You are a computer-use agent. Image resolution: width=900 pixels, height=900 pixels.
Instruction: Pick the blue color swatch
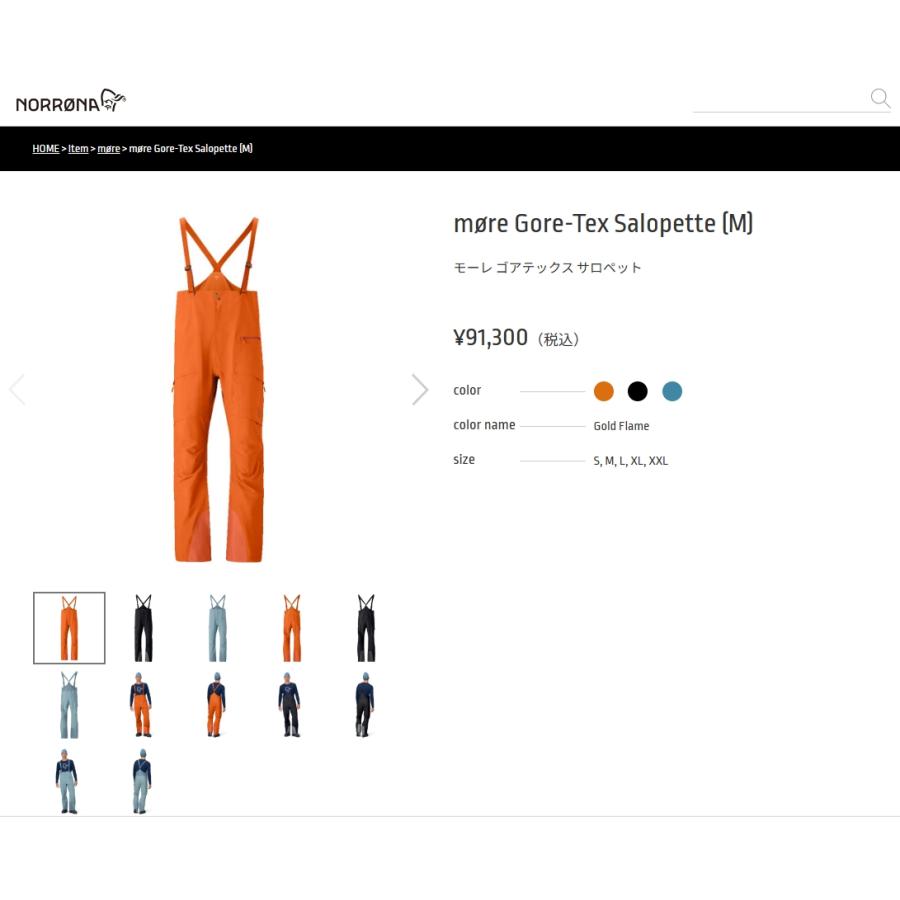point(672,391)
